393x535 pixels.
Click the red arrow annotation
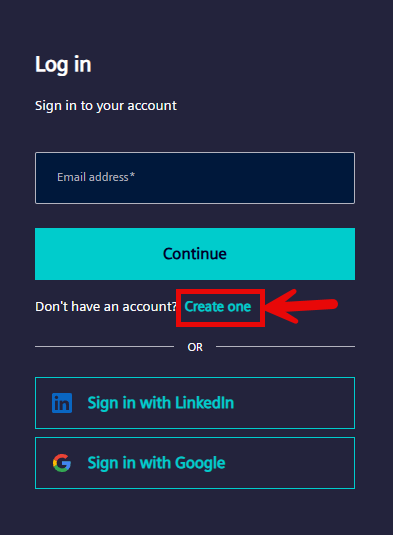pyautogui.click(x=302, y=306)
